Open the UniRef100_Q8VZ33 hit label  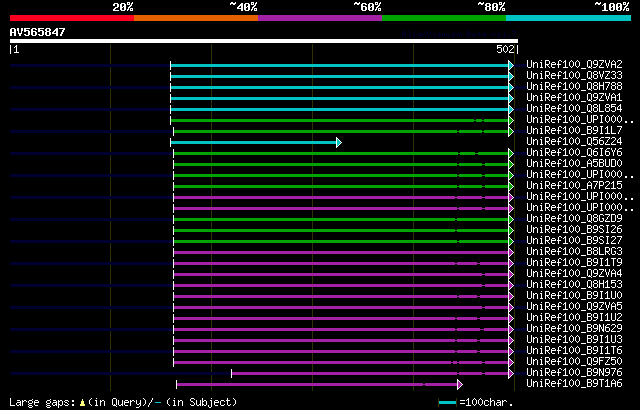tap(574, 75)
